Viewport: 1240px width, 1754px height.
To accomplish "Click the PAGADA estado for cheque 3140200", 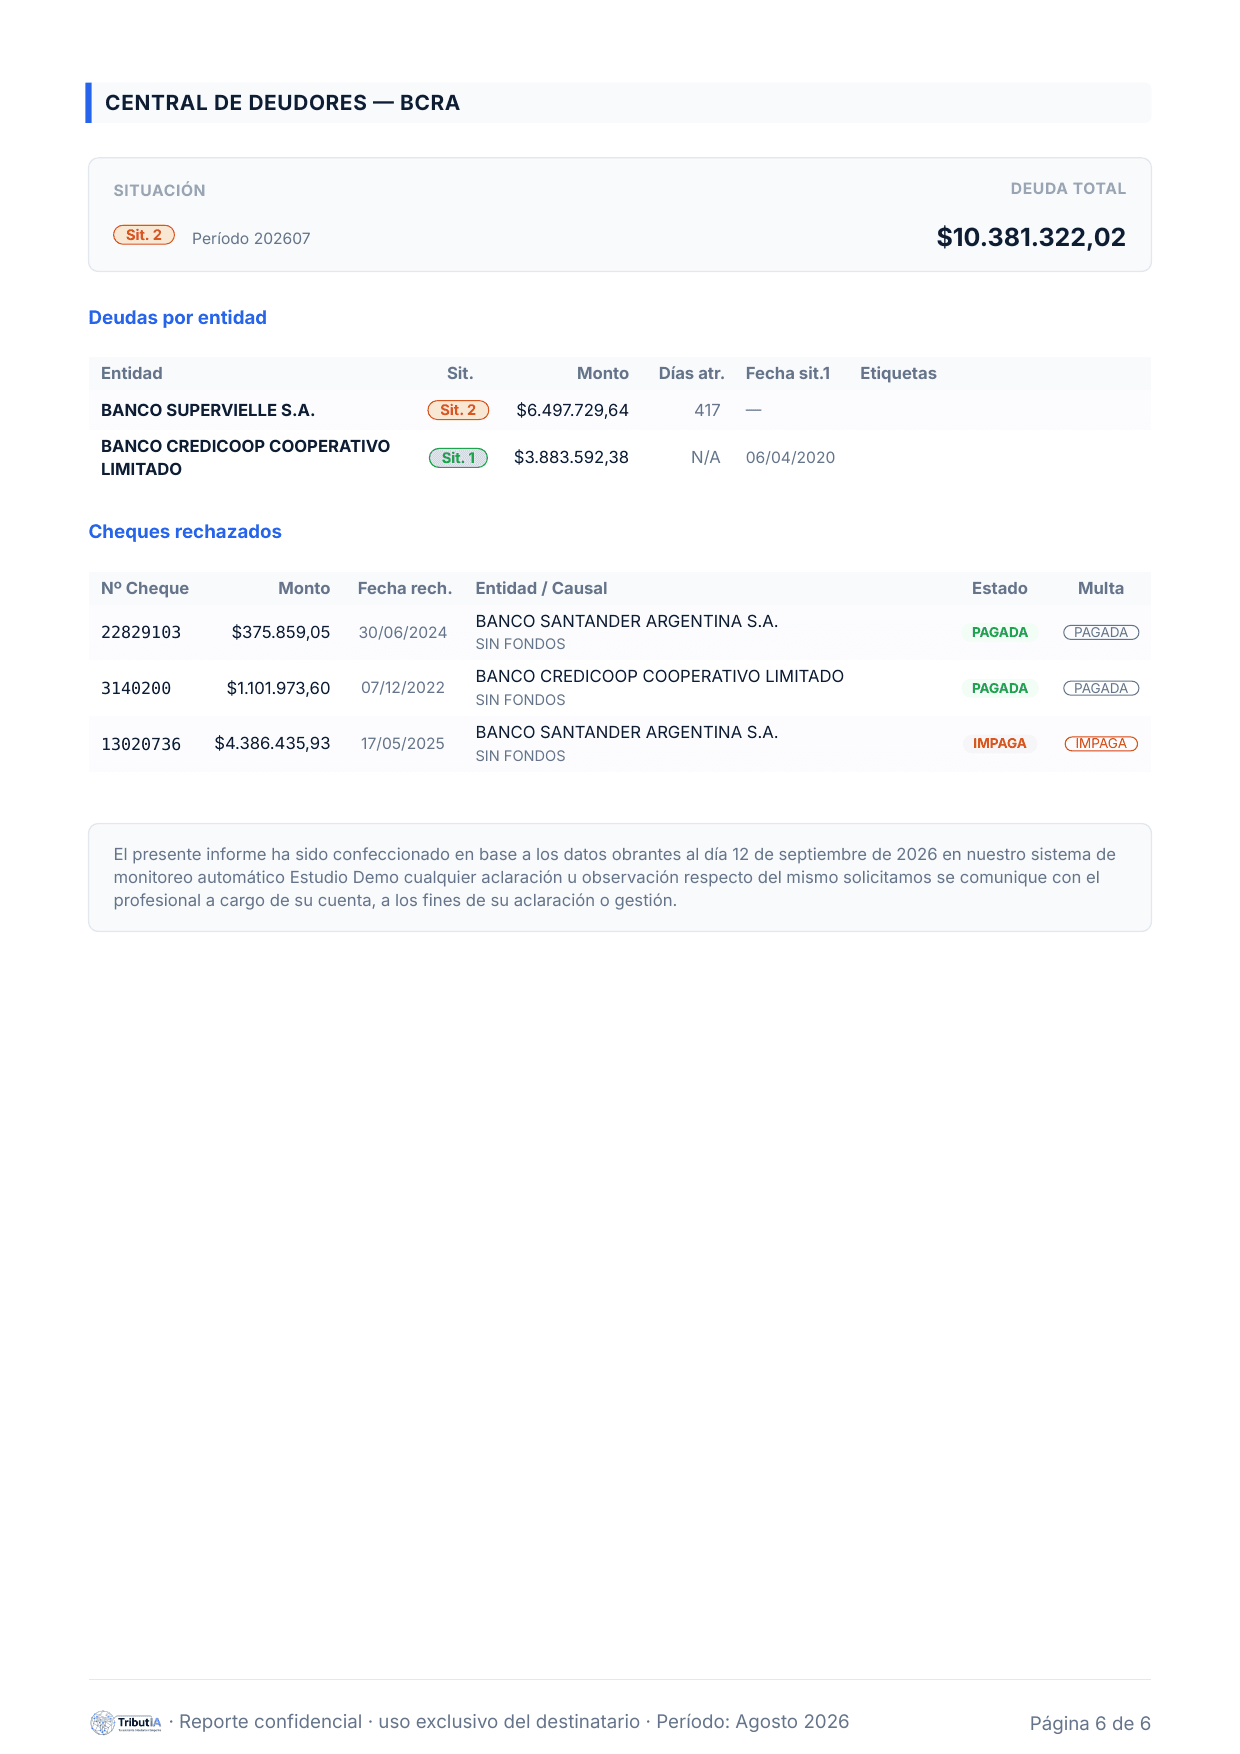I will tap(1000, 688).
